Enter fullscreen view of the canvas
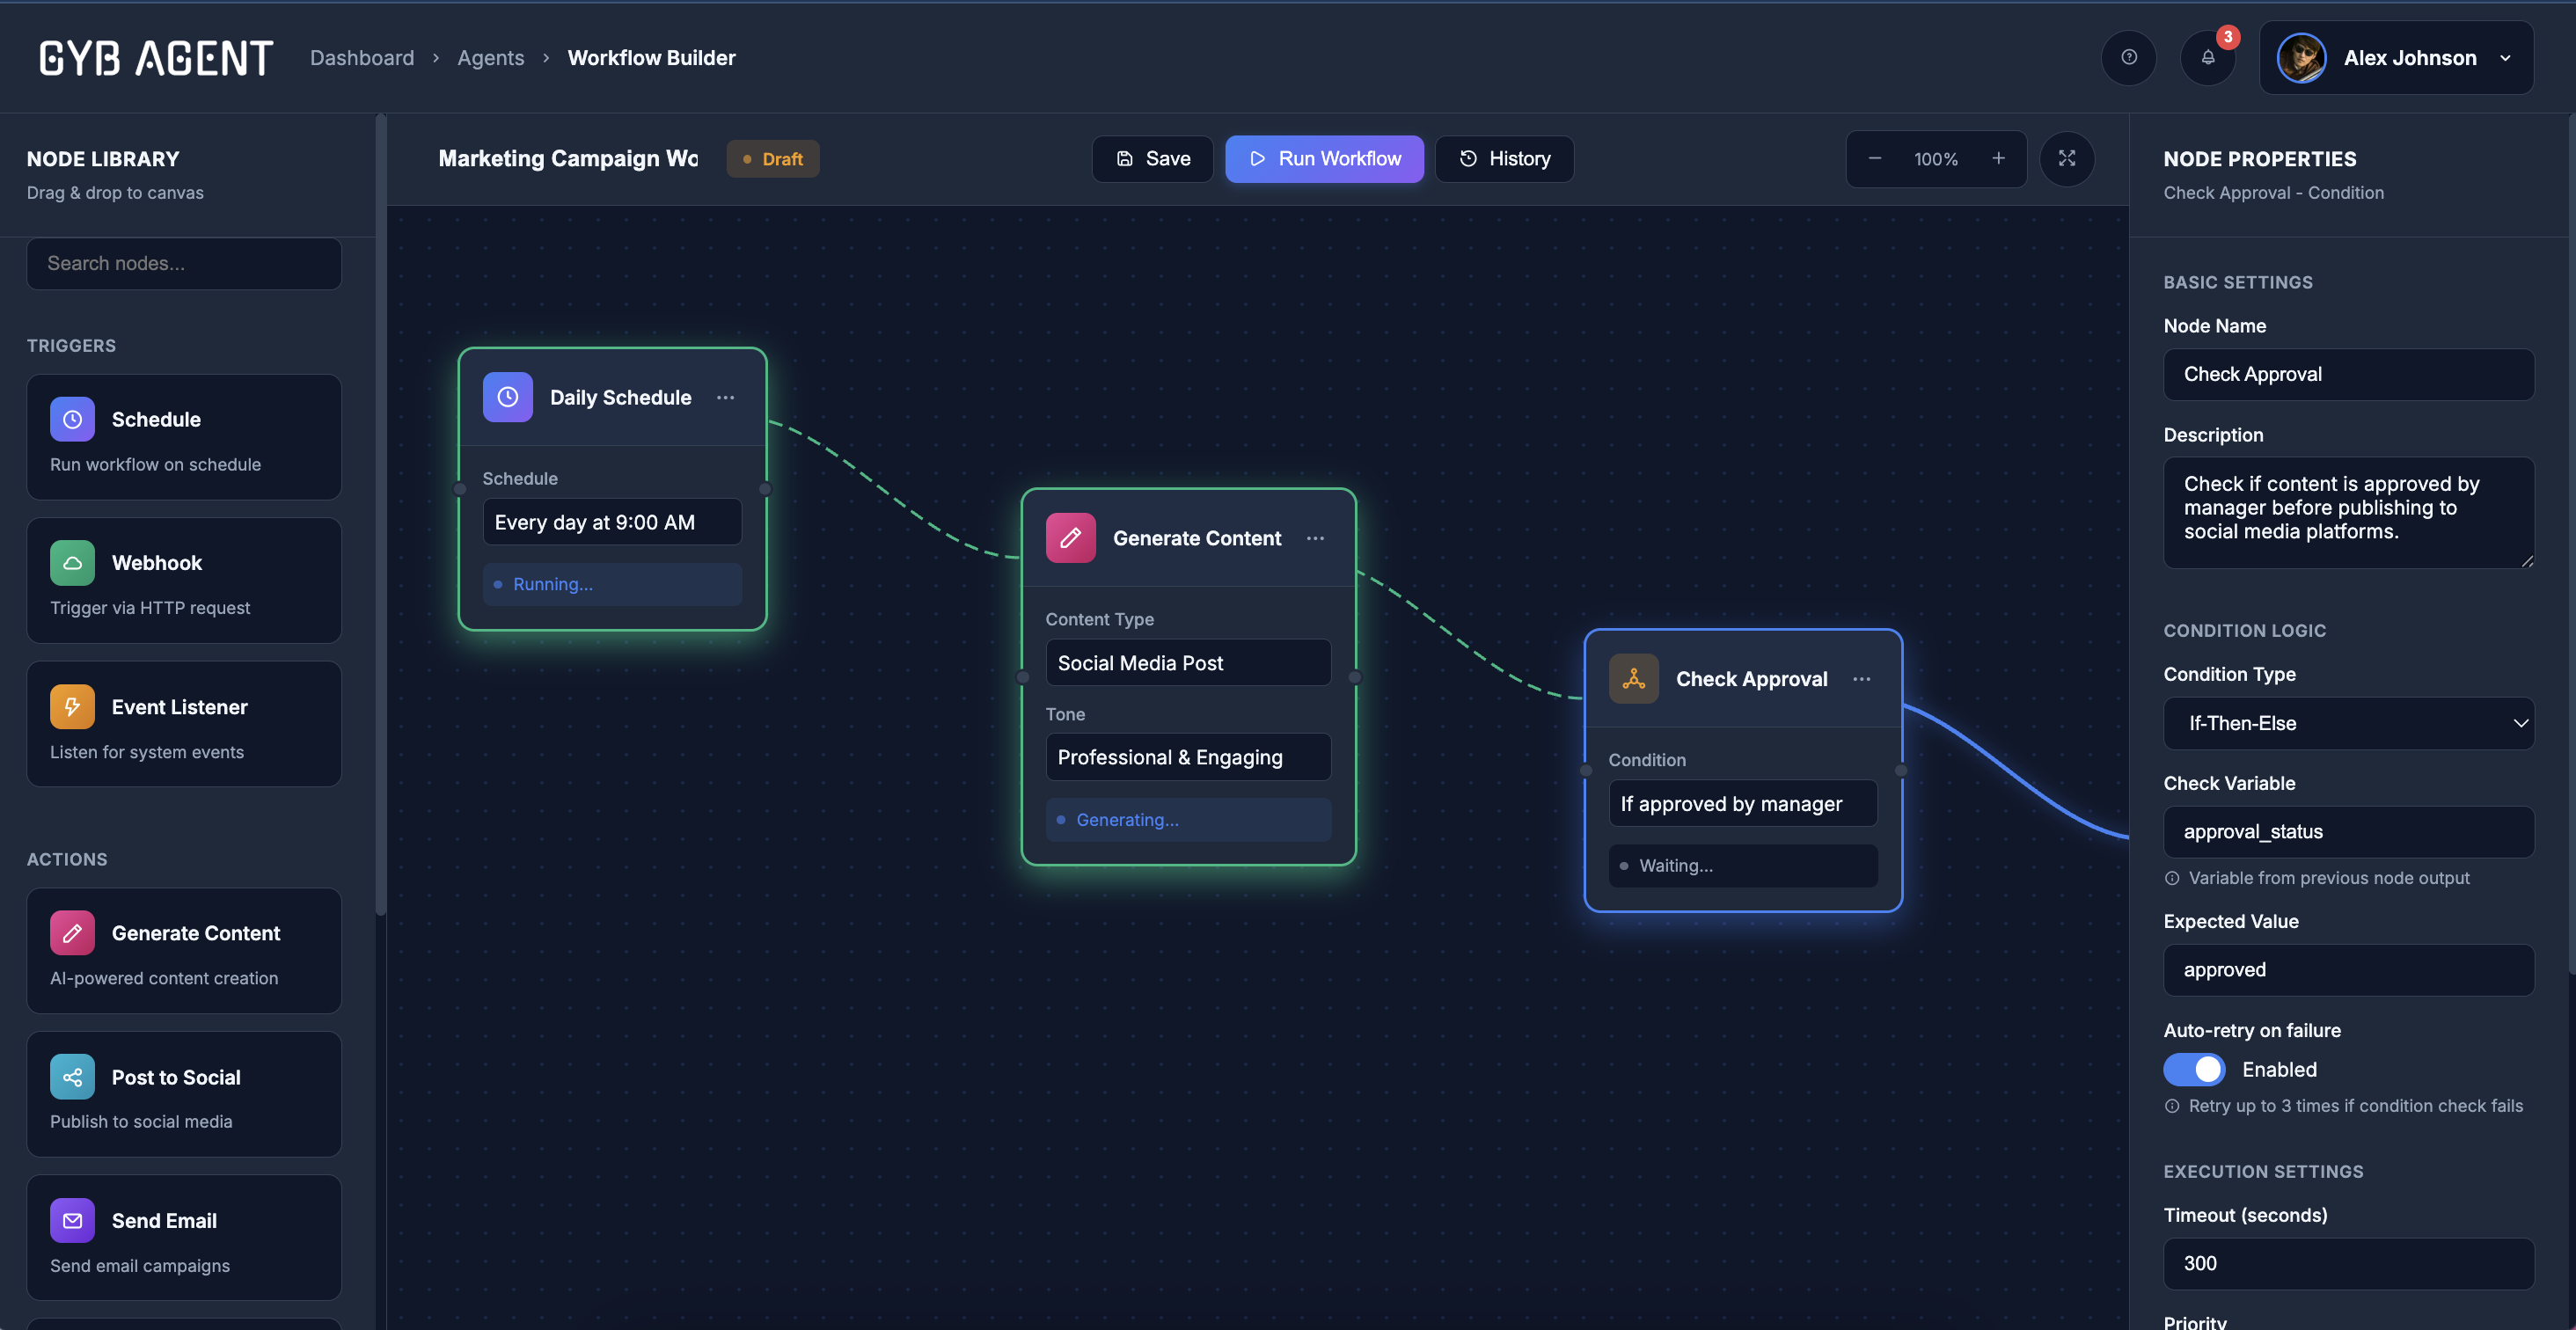The height and width of the screenshot is (1330, 2576). click(2067, 158)
